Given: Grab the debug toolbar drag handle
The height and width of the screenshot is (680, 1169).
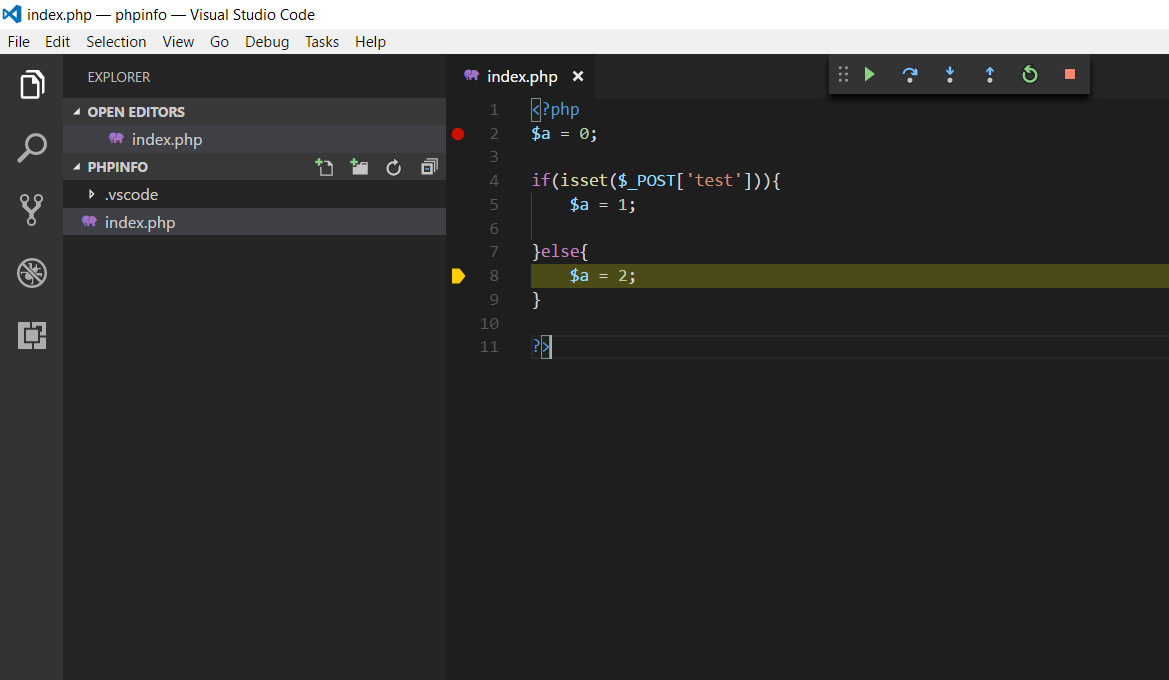Looking at the screenshot, I should (x=843, y=74).
